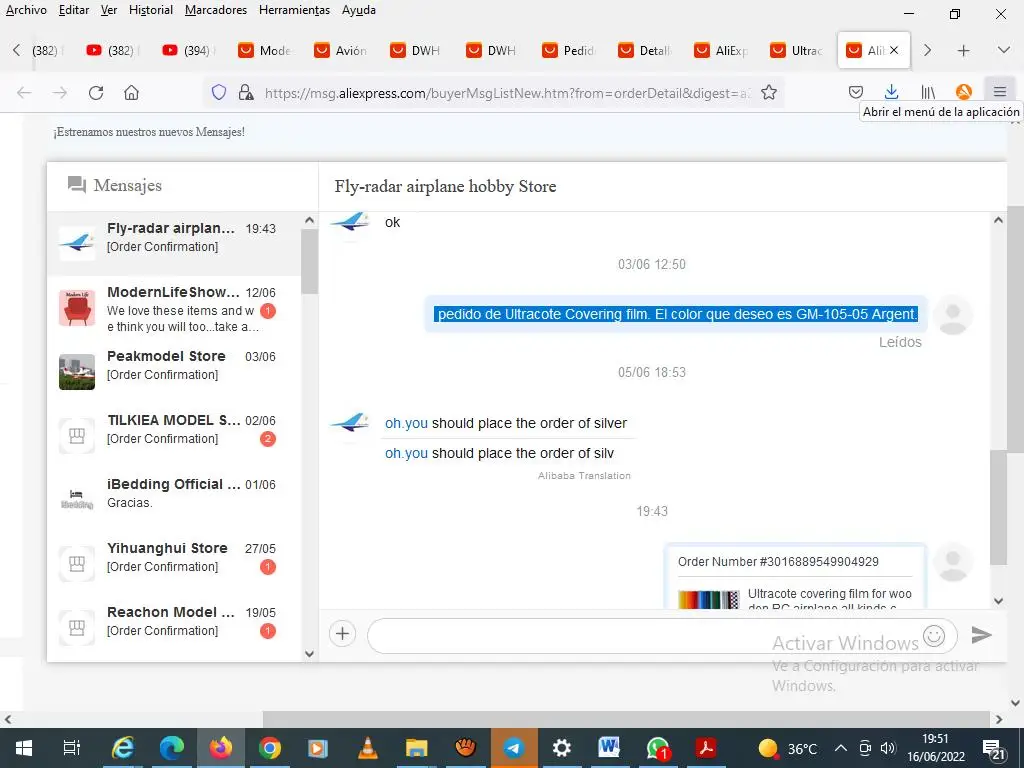Open the Ayuda menu
This screenshot has width=1024, height=768.
(x=359, y=10)
